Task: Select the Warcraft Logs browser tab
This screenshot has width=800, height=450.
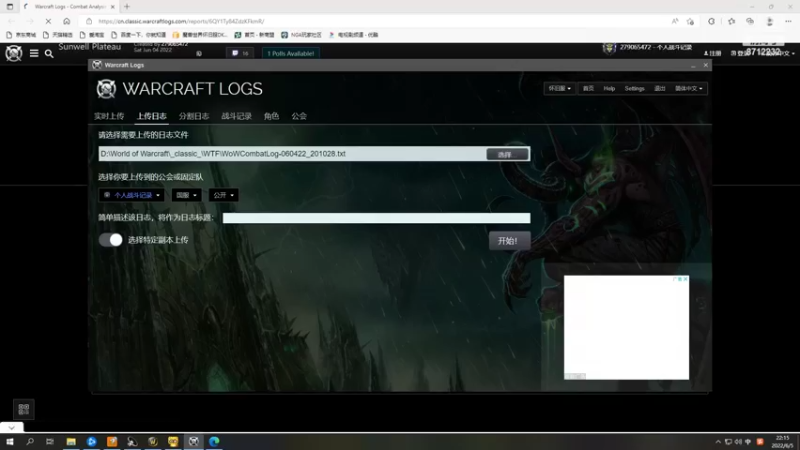Action: [69, 7]
